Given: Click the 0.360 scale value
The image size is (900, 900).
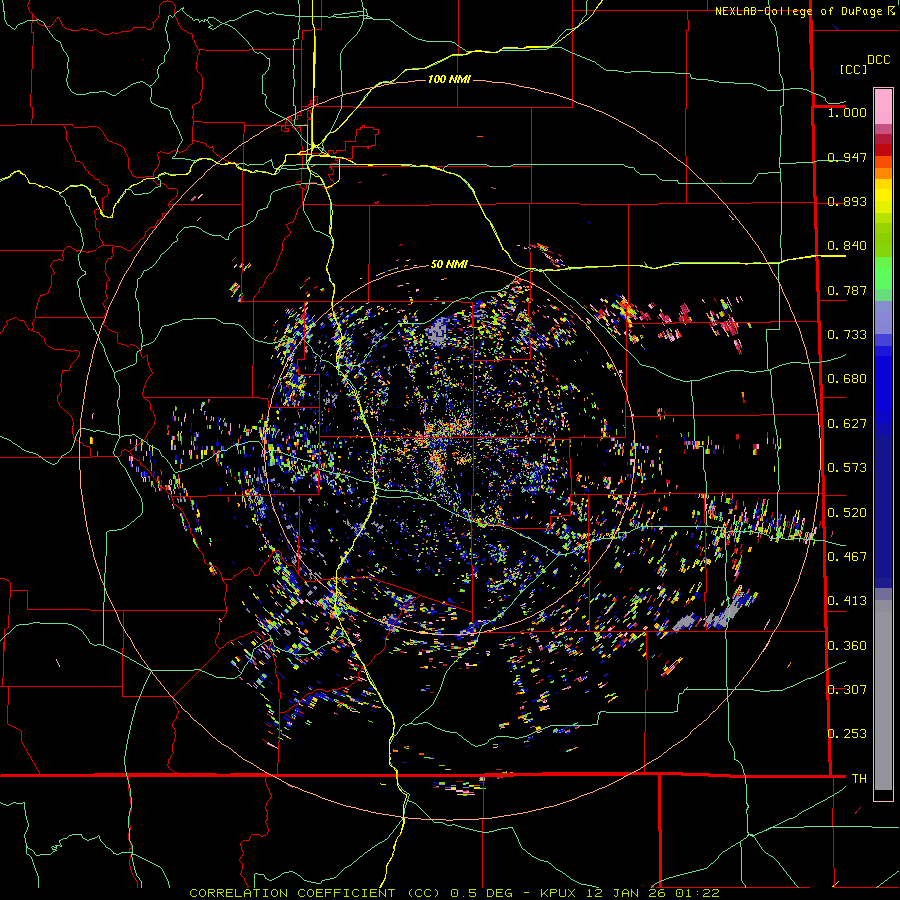Looking at the screenshot, I should coord(847,646).
